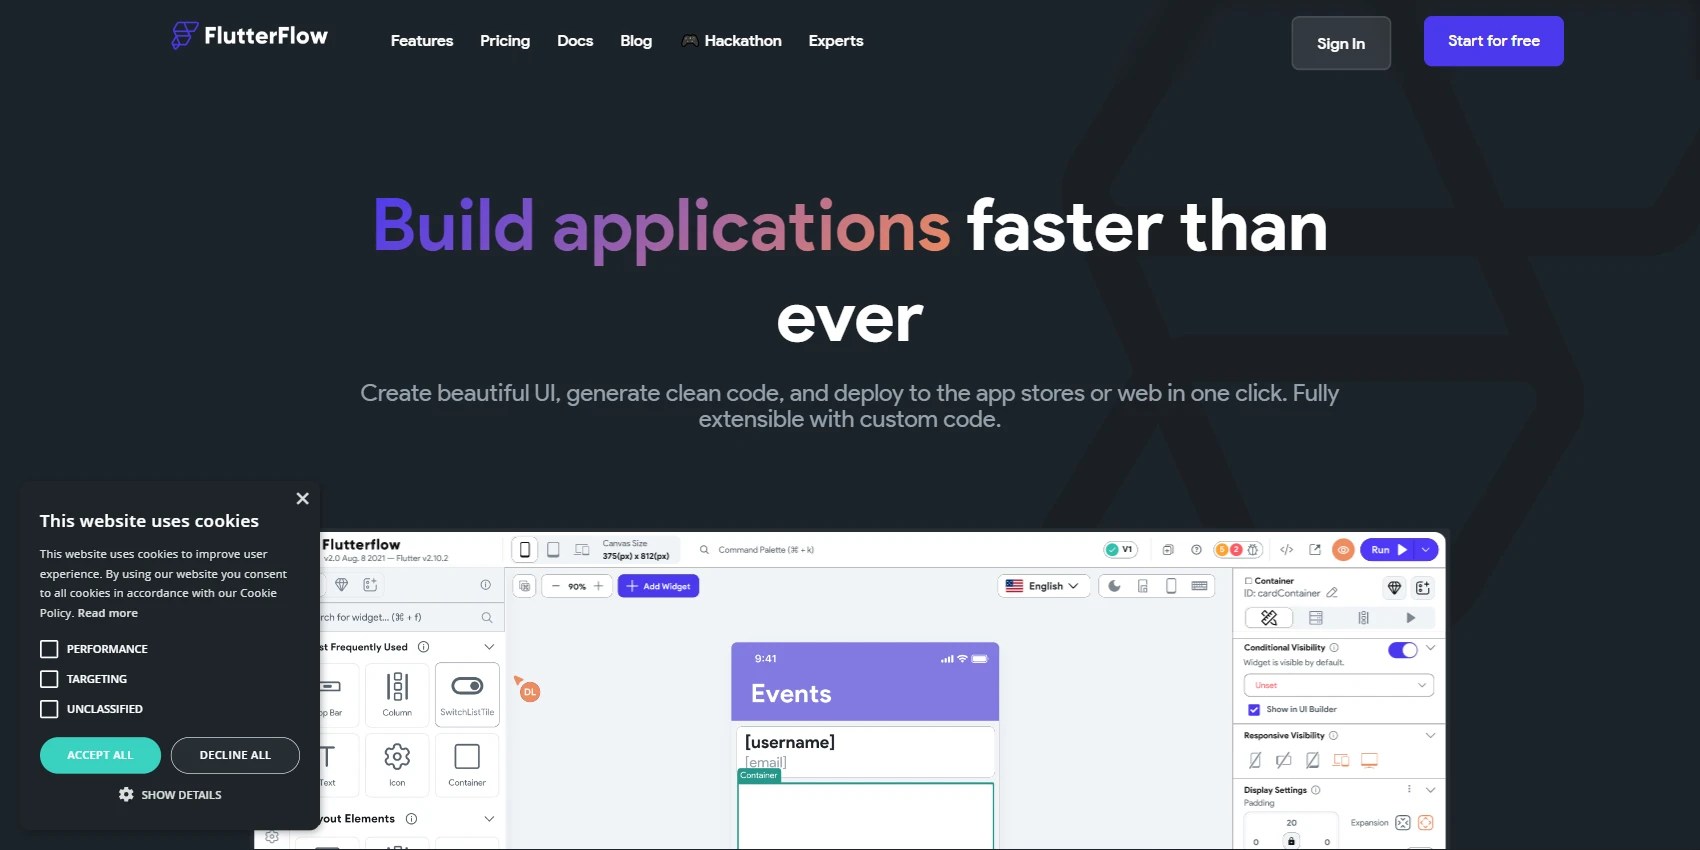Go to the Docs page
1700x850 pixels.
575,41
